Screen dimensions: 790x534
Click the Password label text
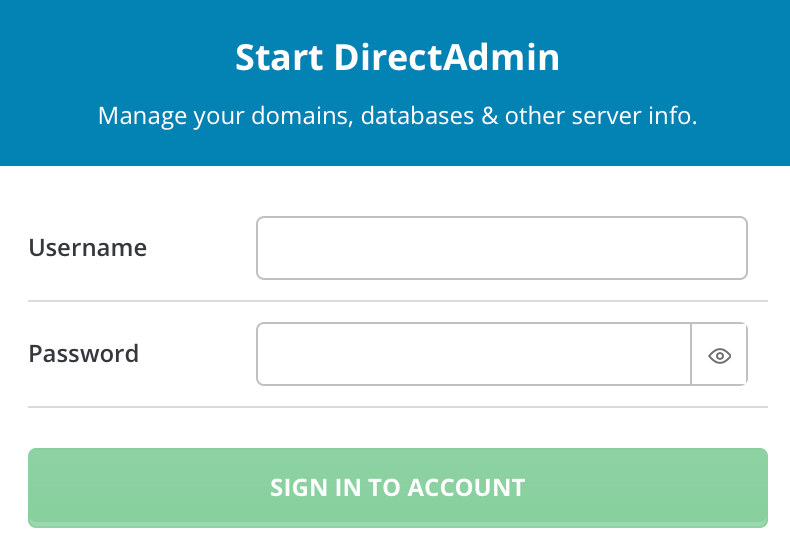[x=83, y=354]
